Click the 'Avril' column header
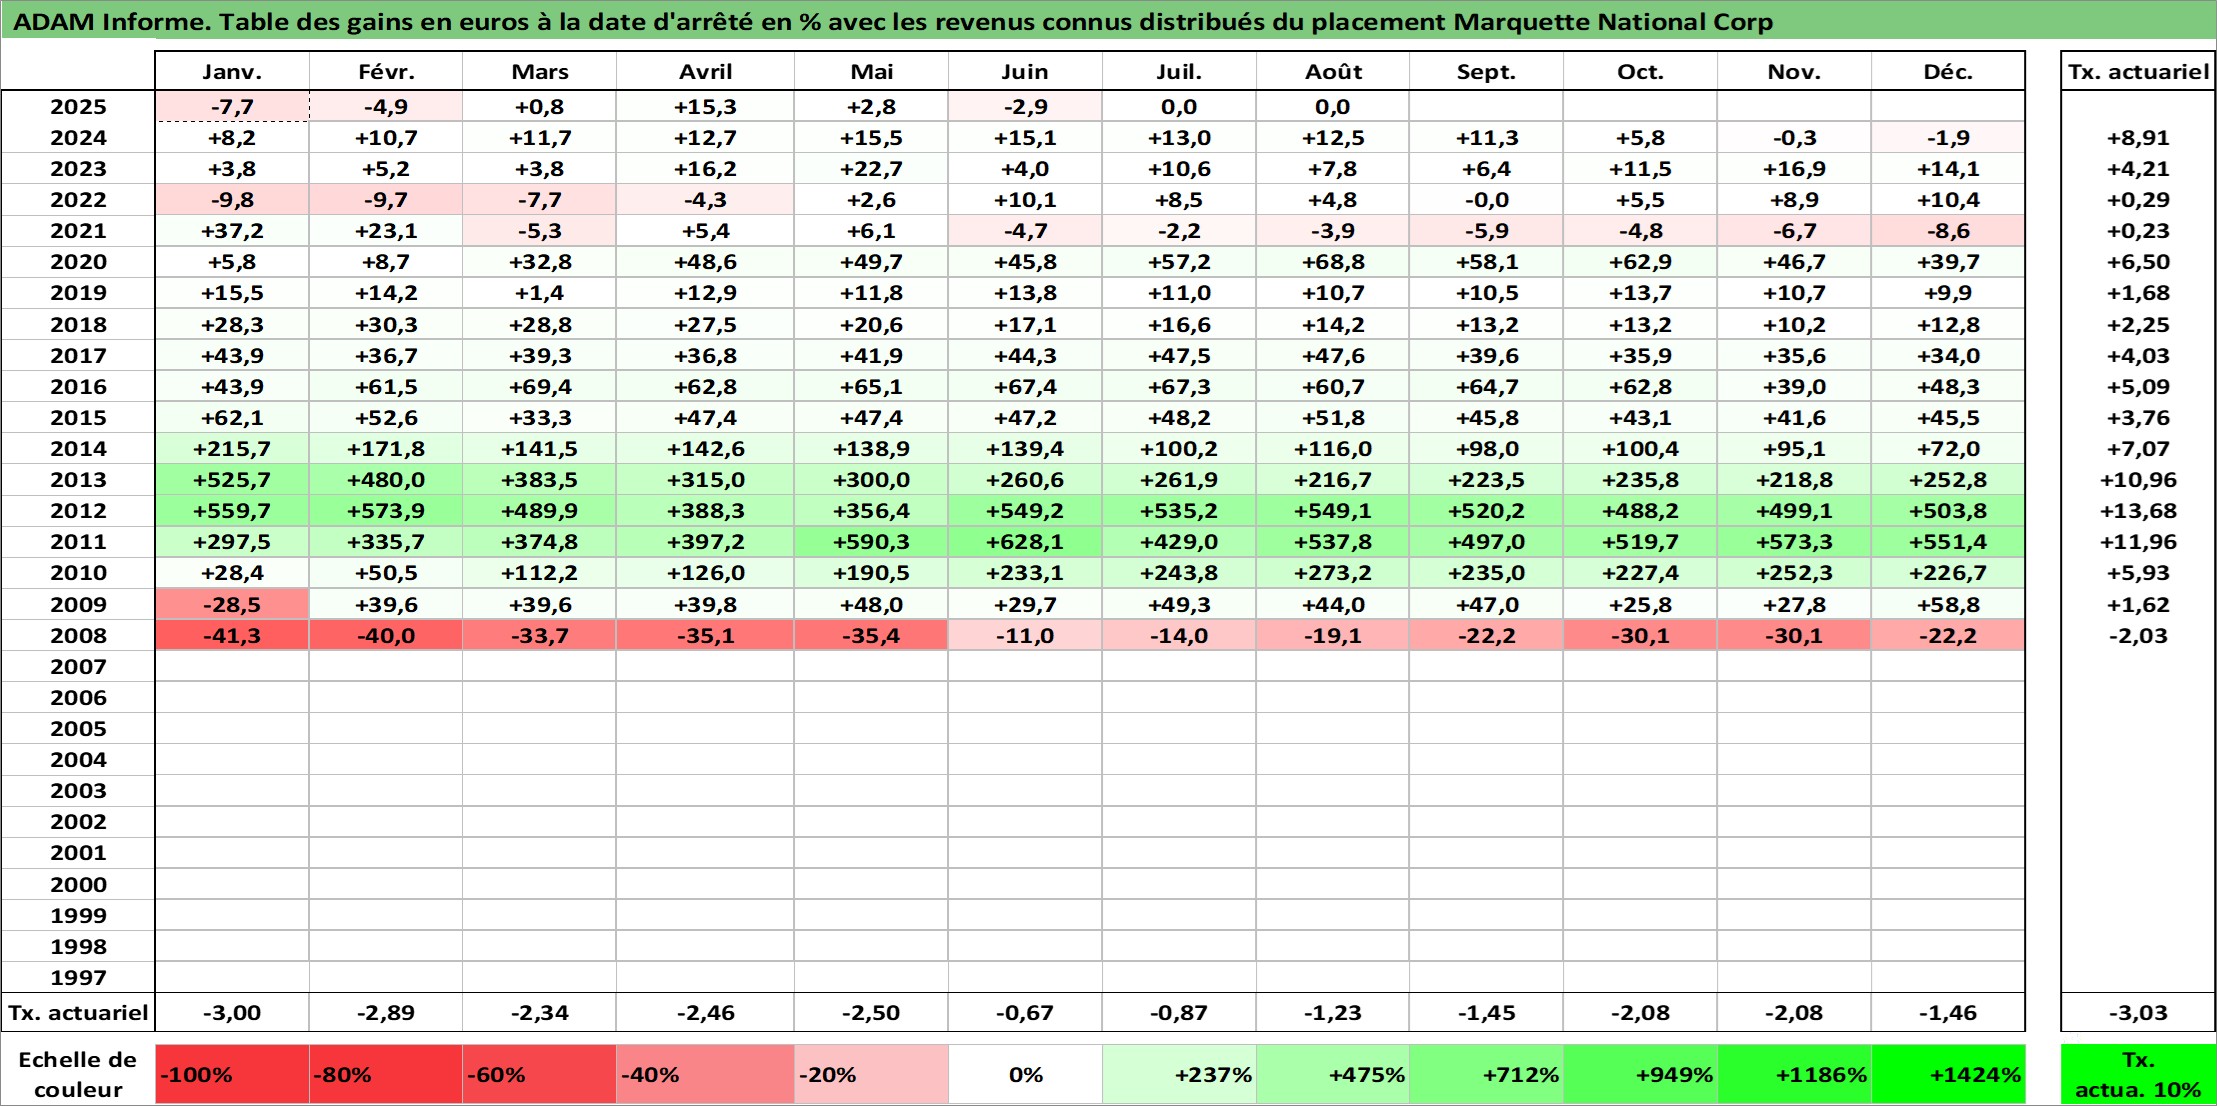 pos(705,71)
